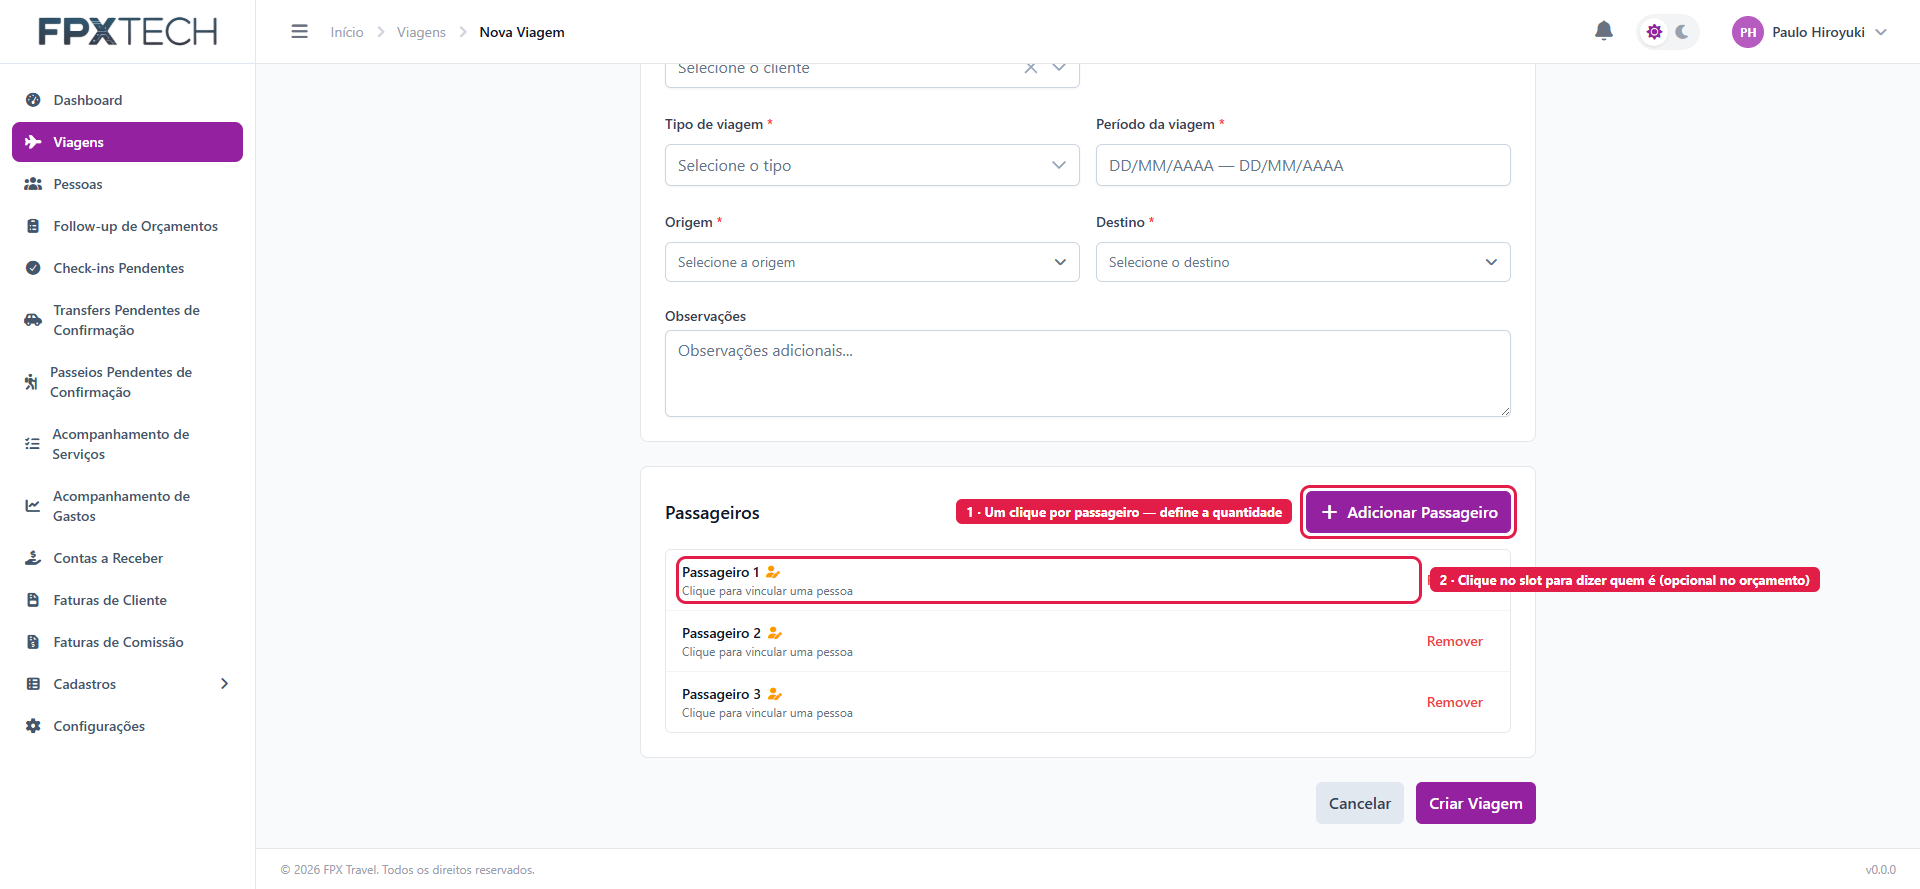Open the Origem select dropdown
1920x889 pixels.
click(x=872, y=262)
